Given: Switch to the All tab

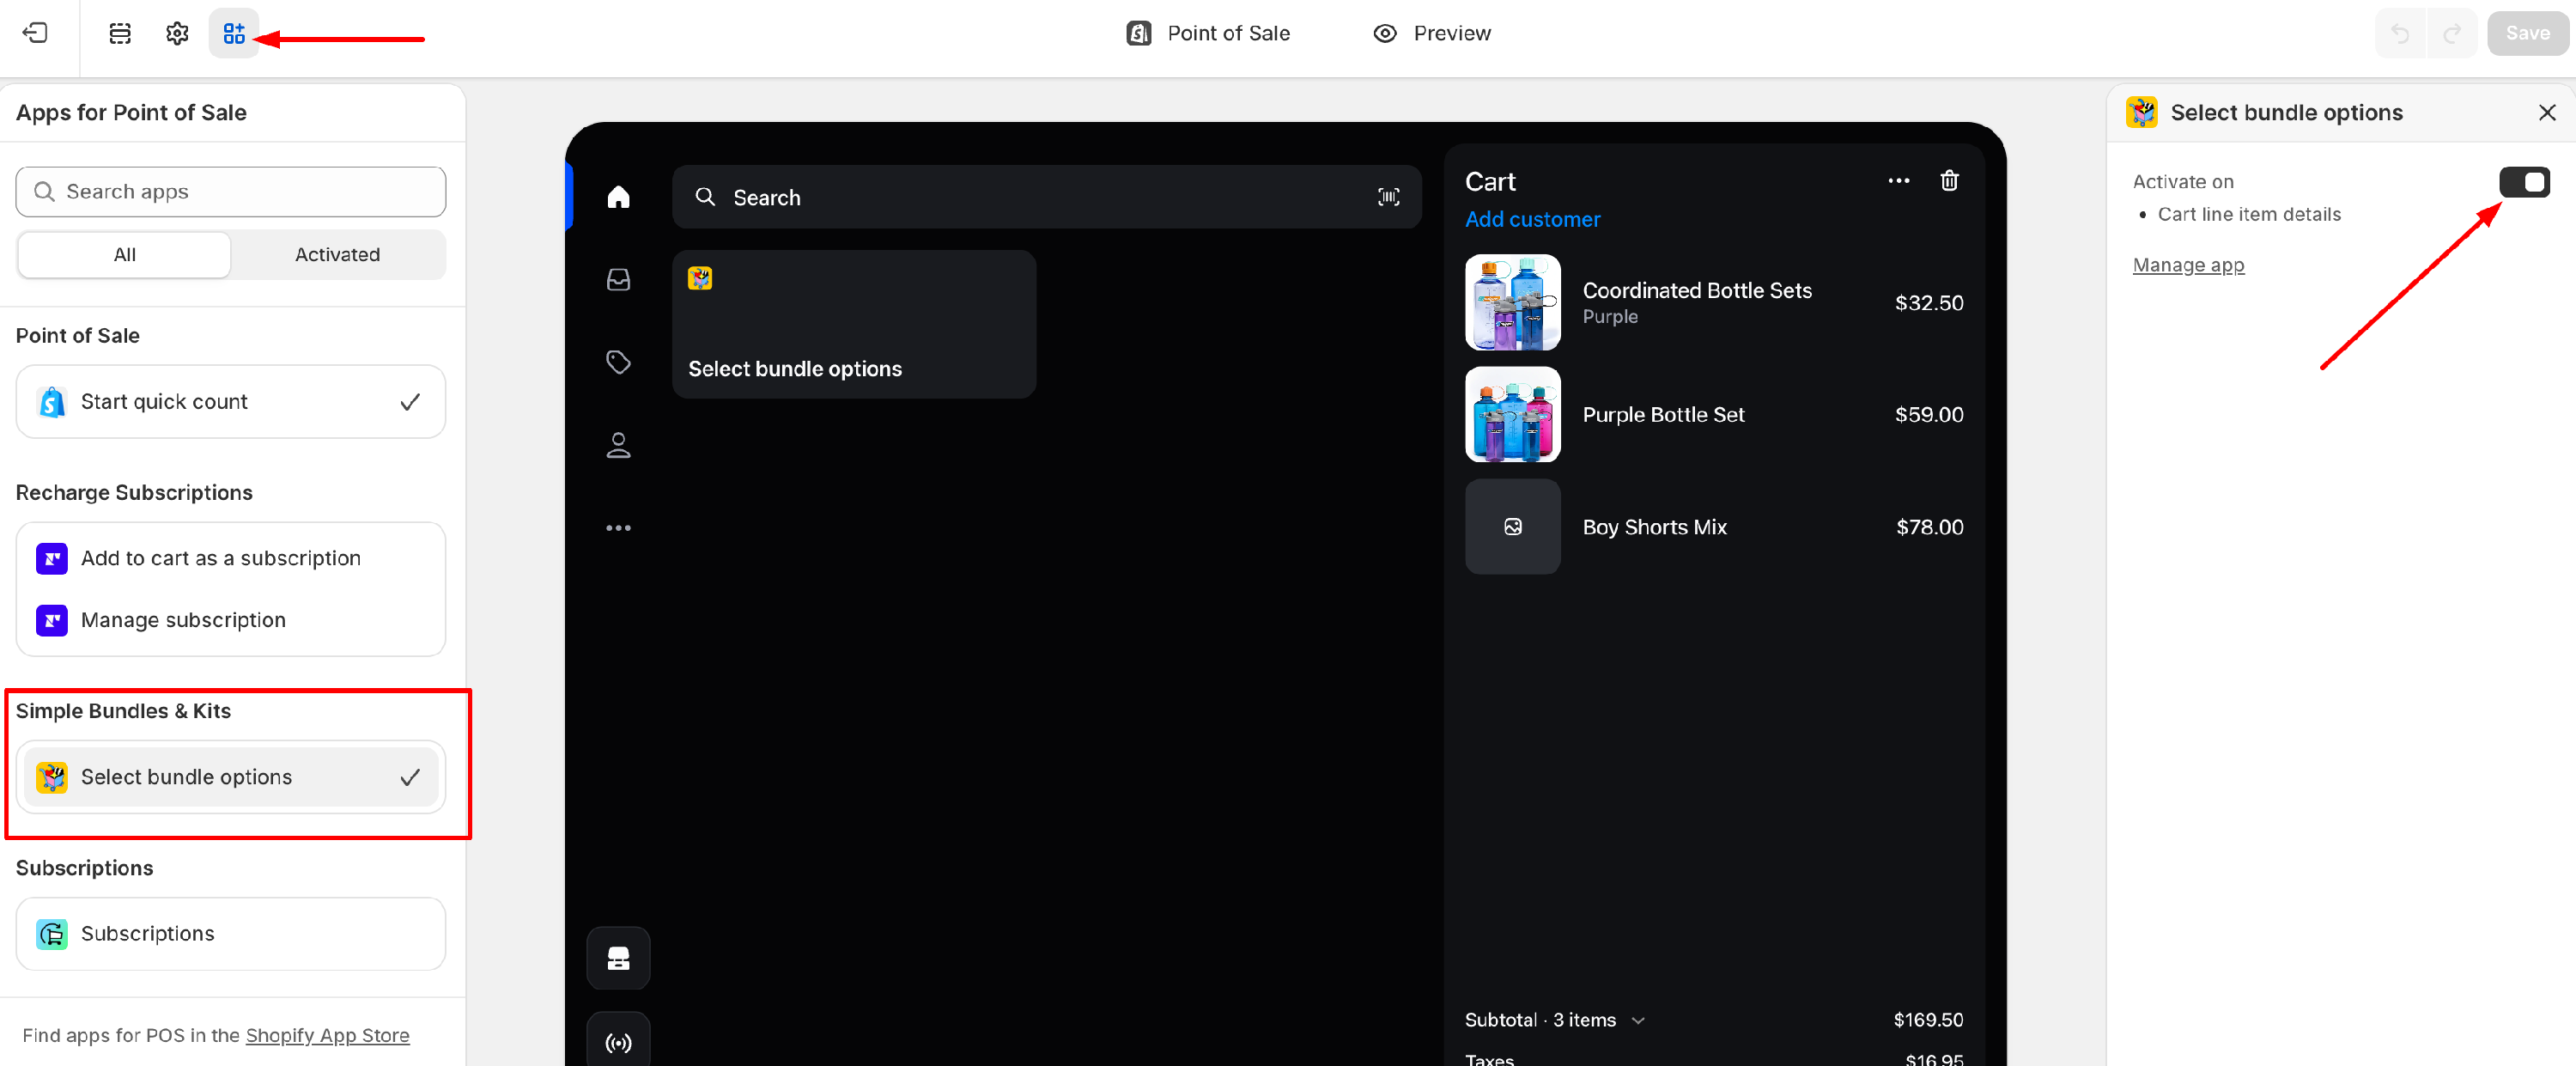Looking at the screenshot, I should click(124, 254).
